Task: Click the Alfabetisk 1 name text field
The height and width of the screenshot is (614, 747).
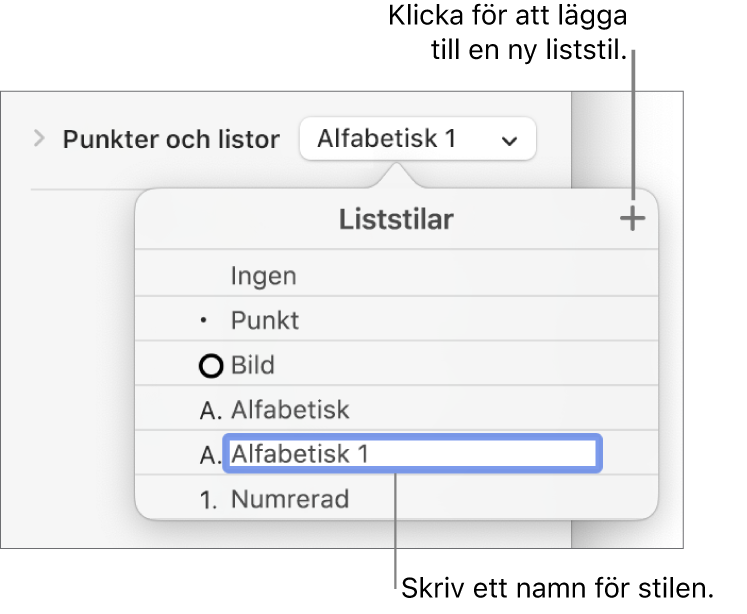Action: [413, 453]
